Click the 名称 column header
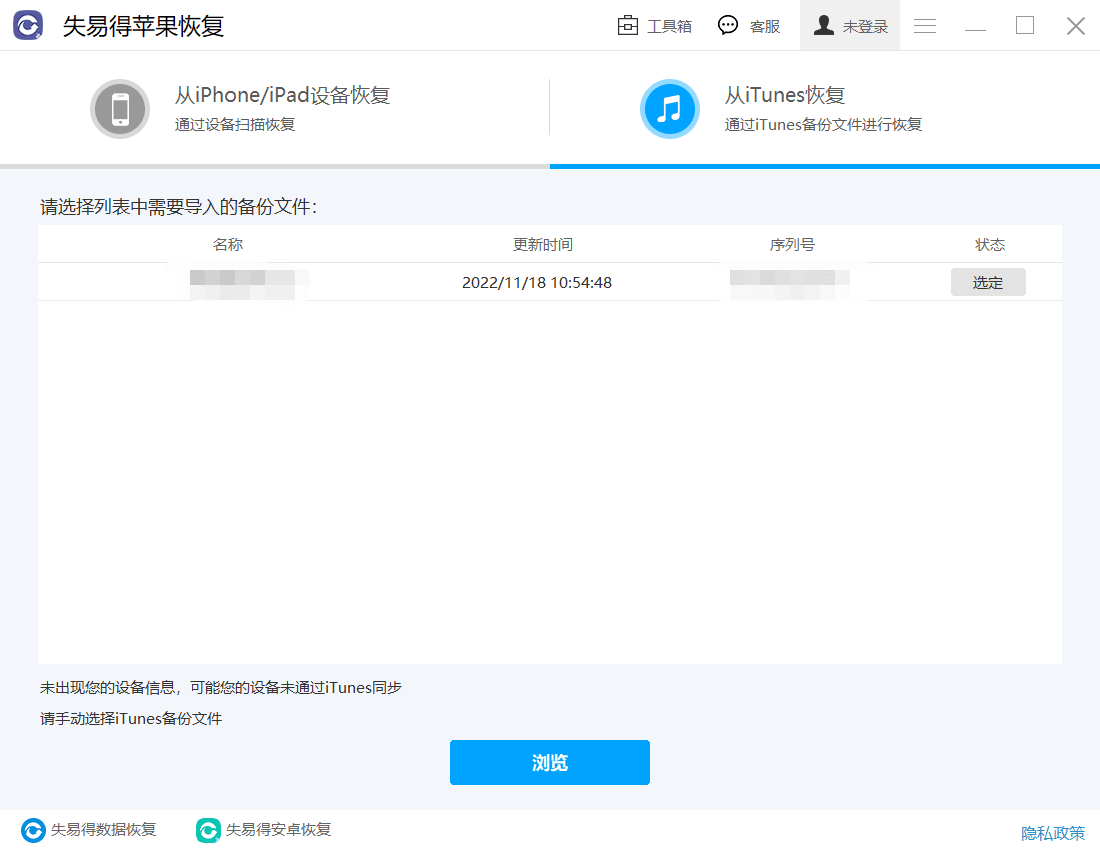This screenshot has height=850, width=1100. click(x=228, y=244)
